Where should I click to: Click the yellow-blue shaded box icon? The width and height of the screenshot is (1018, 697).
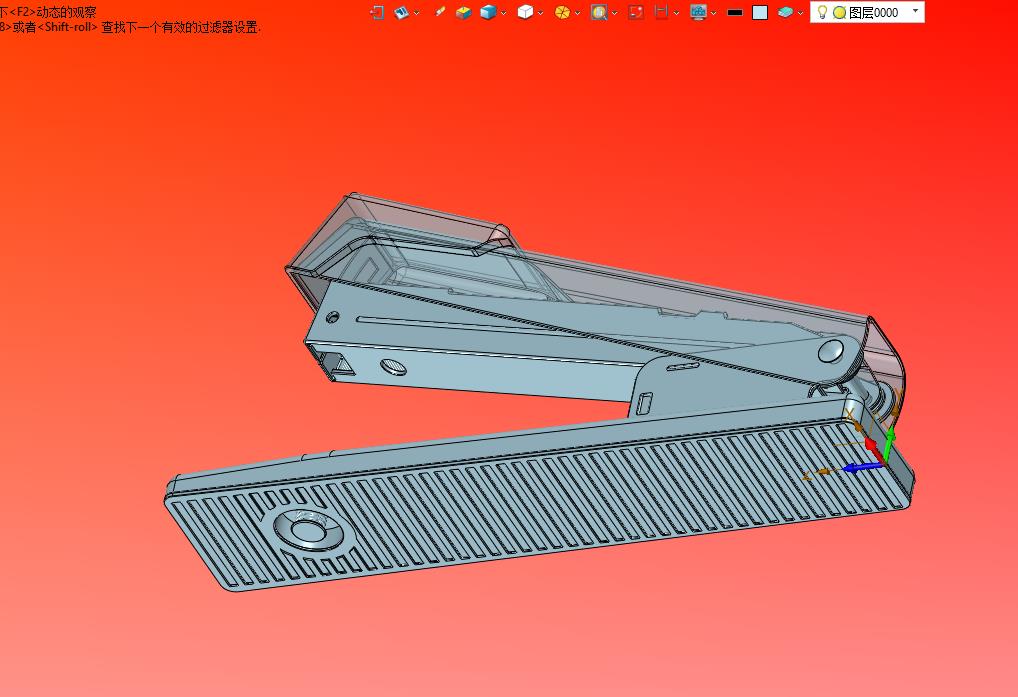click(464, 12)
